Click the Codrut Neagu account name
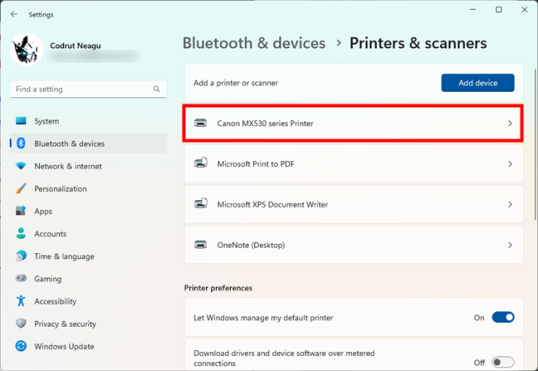538x371 pixels. point(75,46)
